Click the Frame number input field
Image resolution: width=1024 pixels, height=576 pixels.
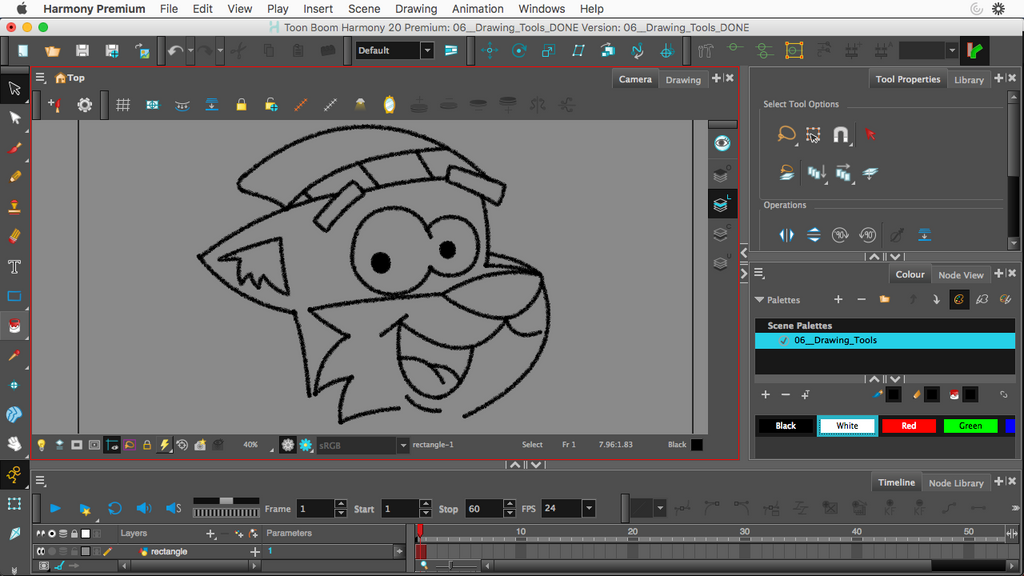[316, 508]
